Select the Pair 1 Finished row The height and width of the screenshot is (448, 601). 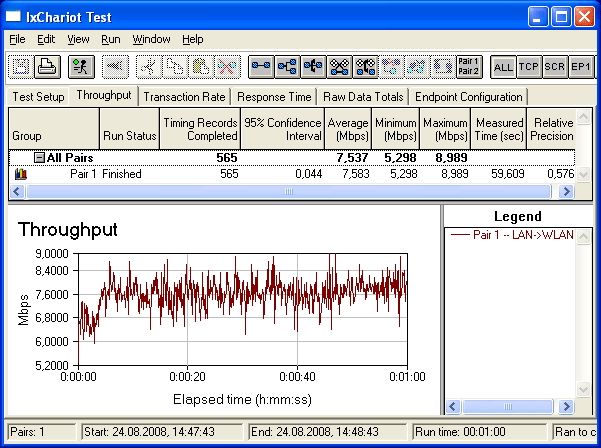point(292,174)
